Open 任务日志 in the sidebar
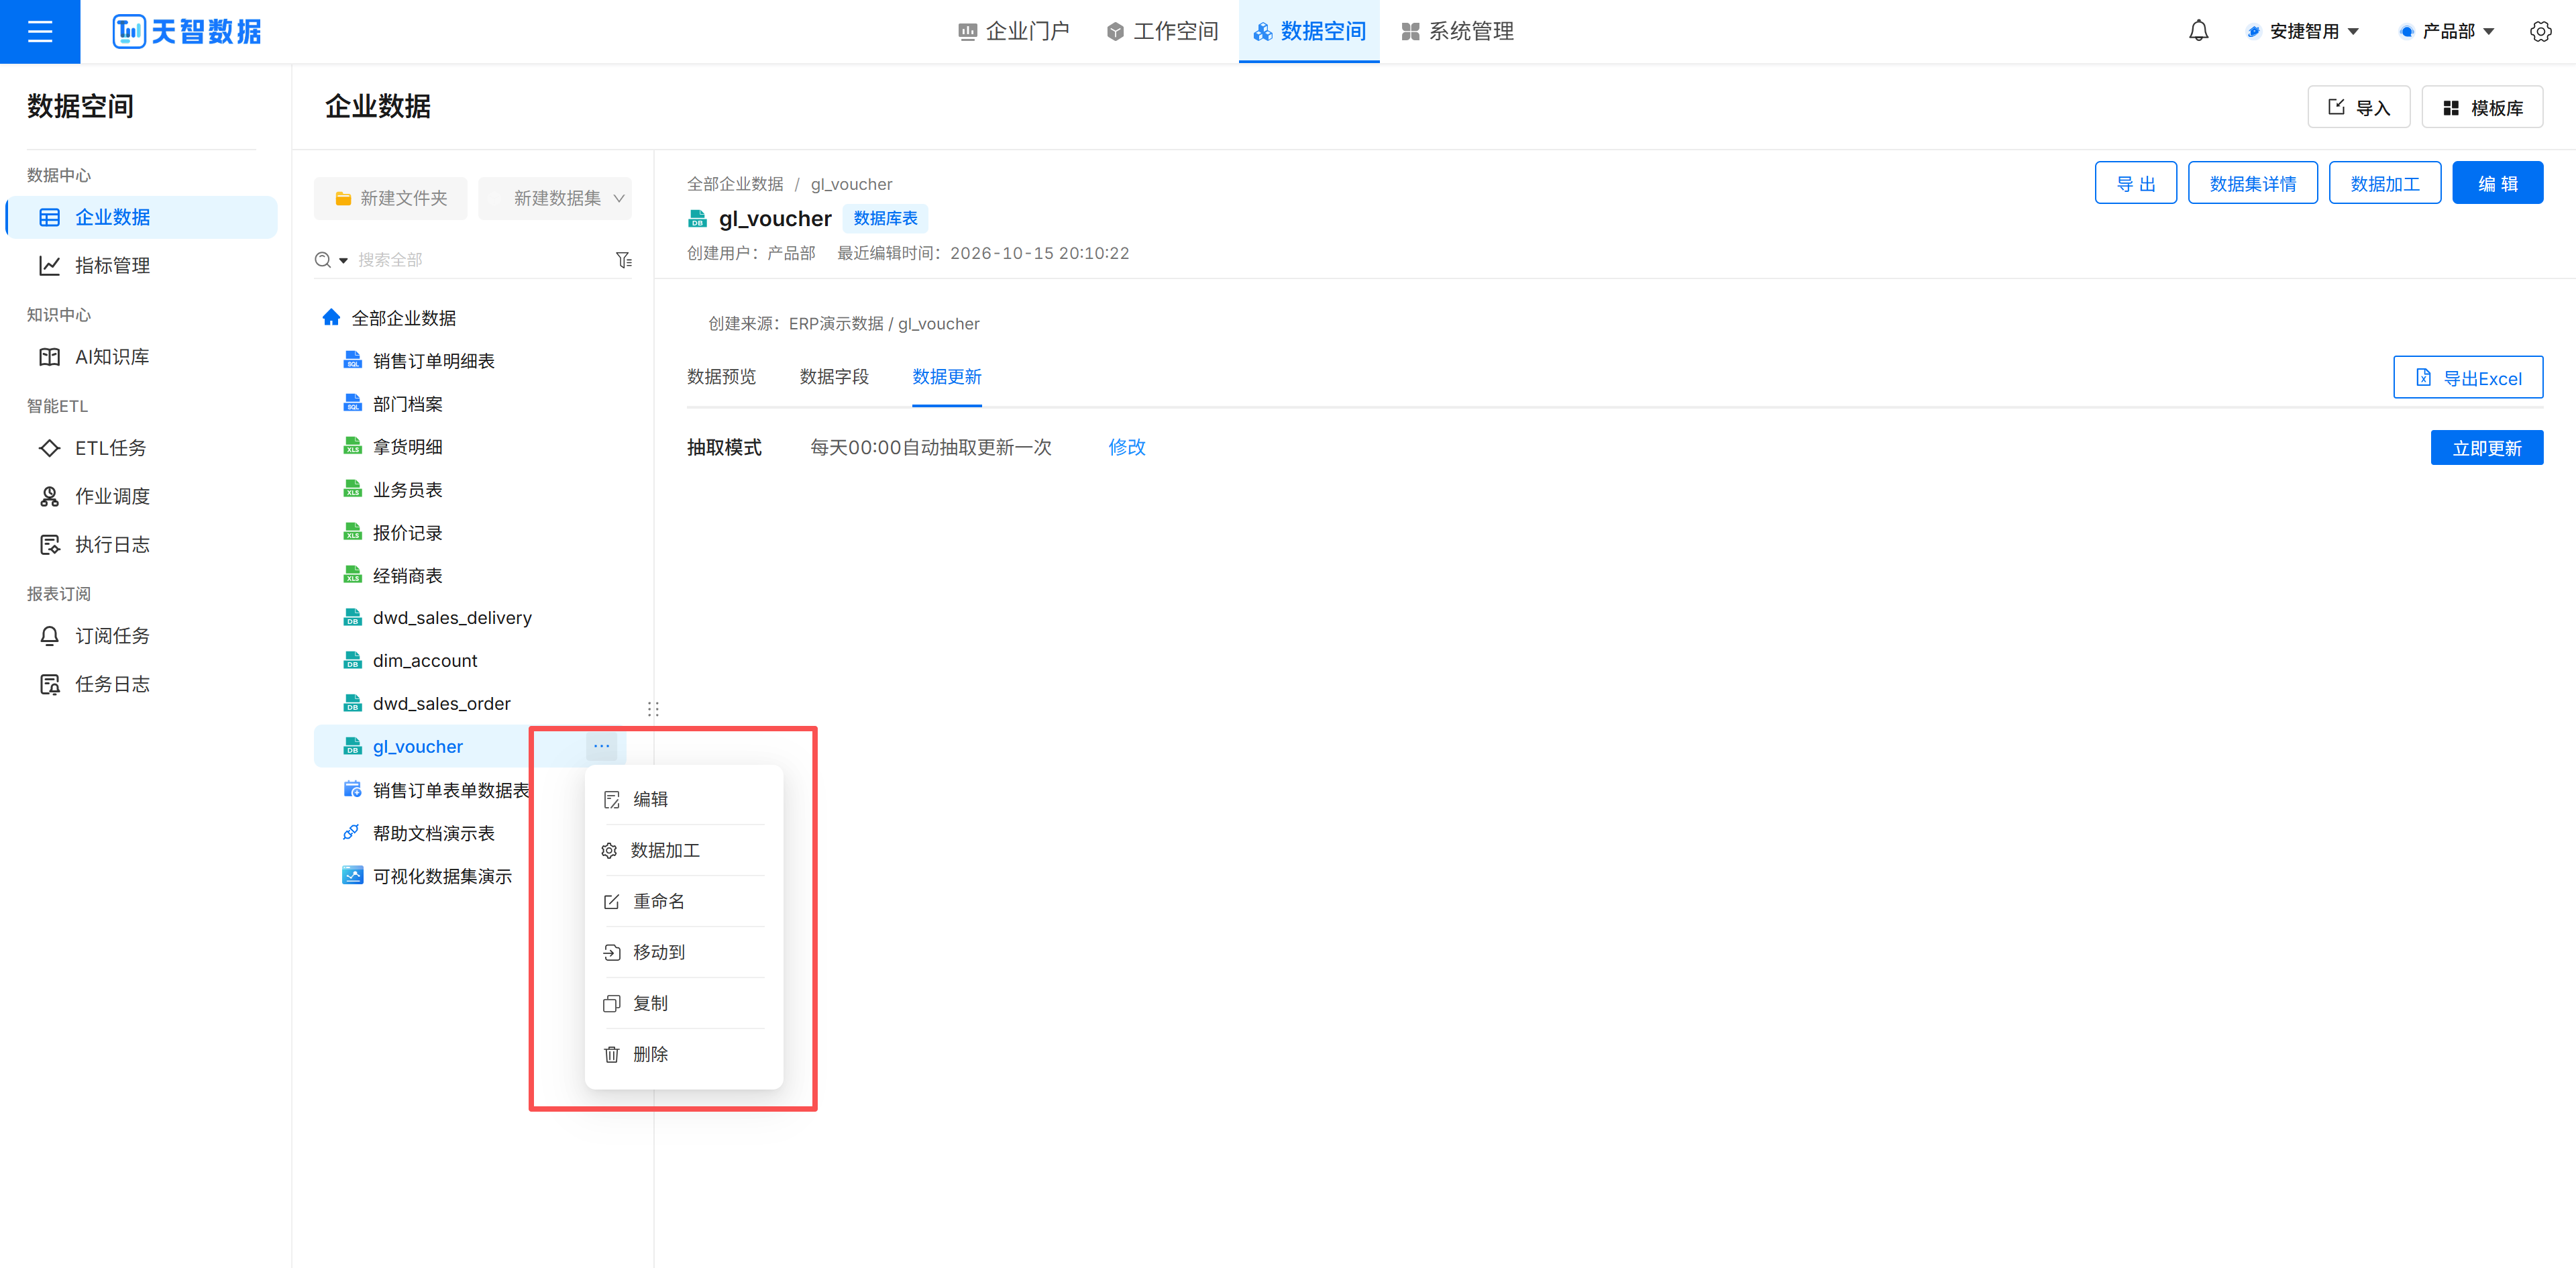The height and width of the screenshot is (1268, 2576). point(141,684)
